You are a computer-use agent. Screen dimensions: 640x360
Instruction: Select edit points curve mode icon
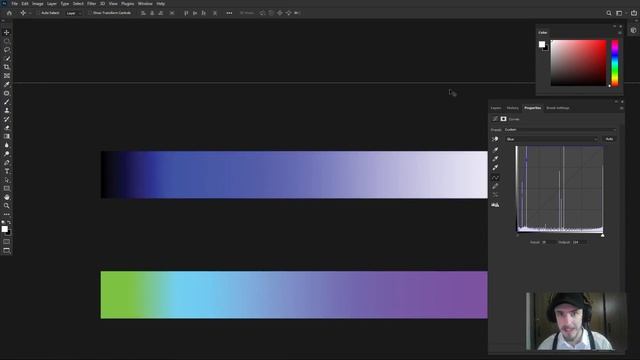coord(495,178)
